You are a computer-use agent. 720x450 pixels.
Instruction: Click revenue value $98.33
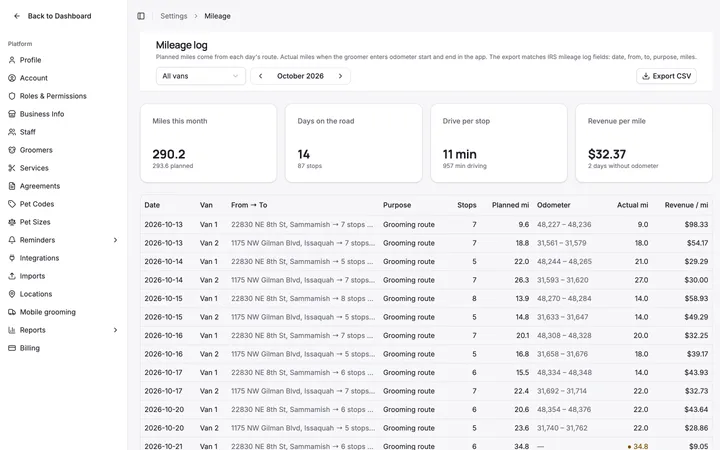click(x=696, y=225)
